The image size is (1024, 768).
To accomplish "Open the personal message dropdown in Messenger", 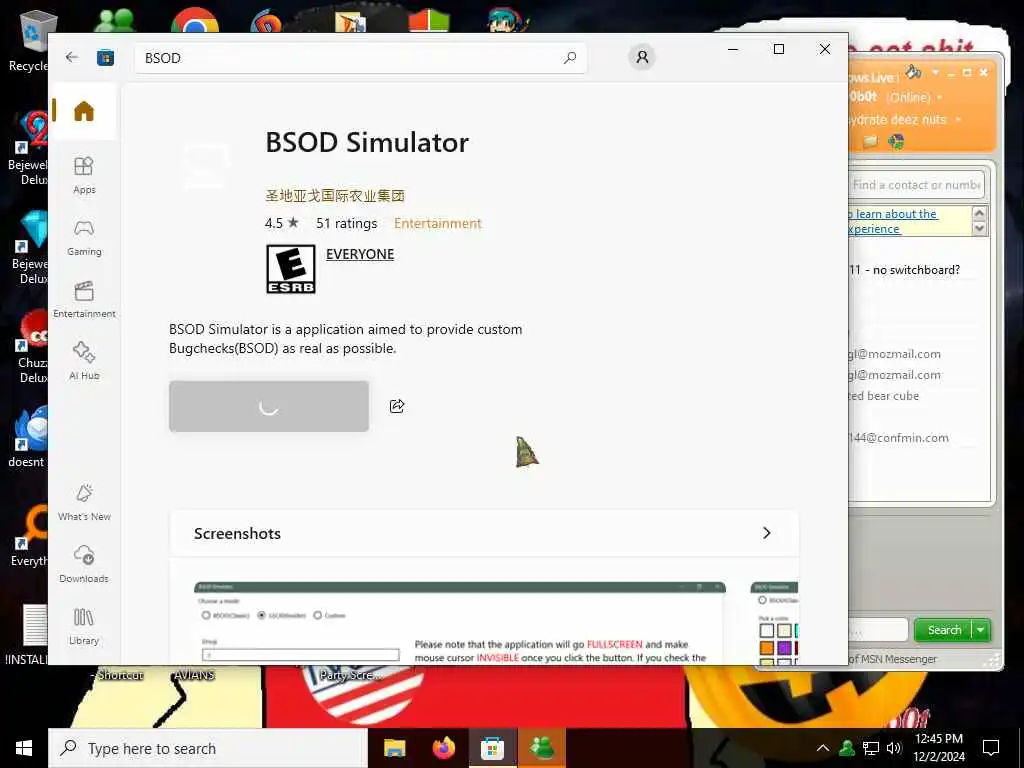I will click(x=958, y=120).
